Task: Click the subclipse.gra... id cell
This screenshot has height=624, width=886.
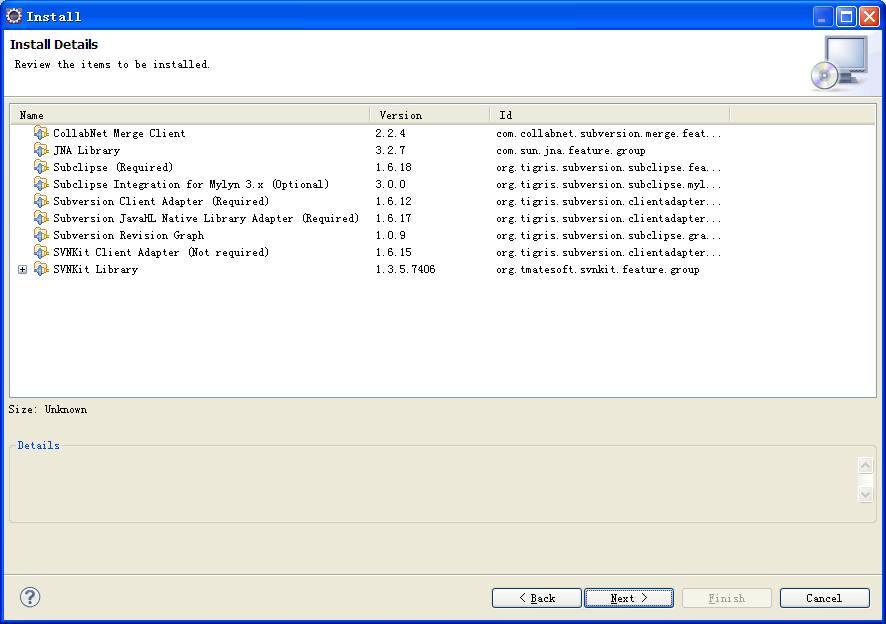Action: pos(609,235)
